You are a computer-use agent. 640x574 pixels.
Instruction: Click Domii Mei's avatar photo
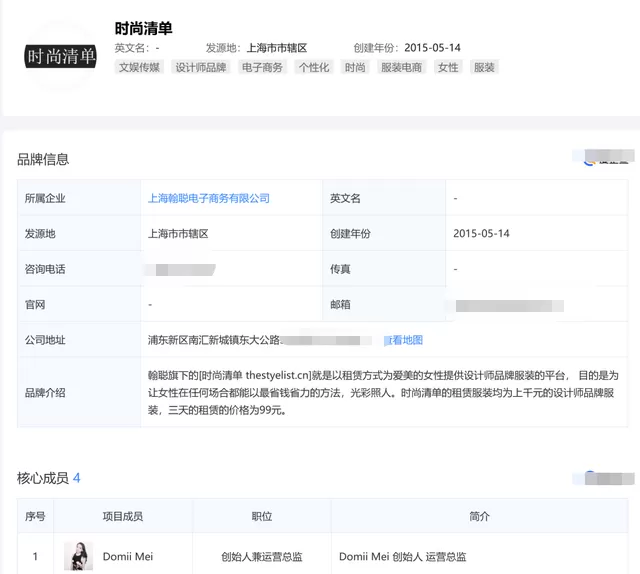tap(78, 556)
